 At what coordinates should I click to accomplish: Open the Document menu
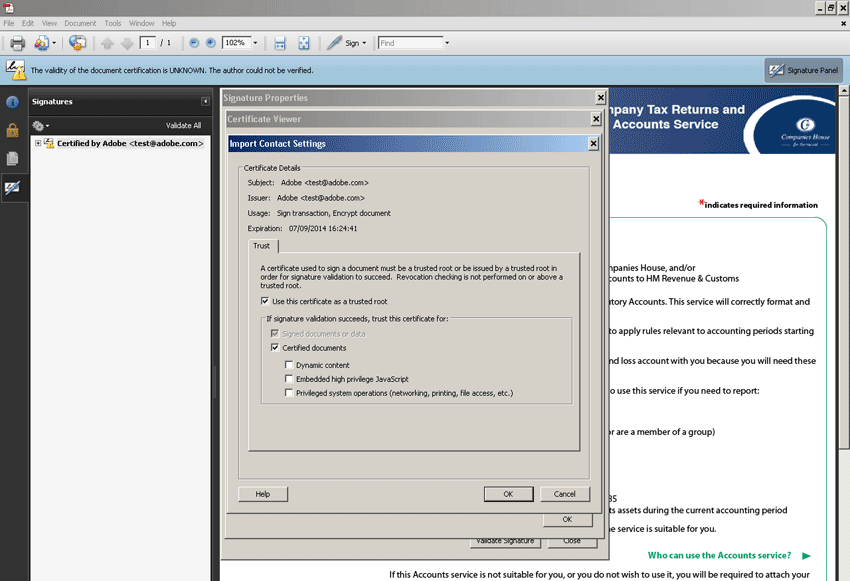coord(80,23)
